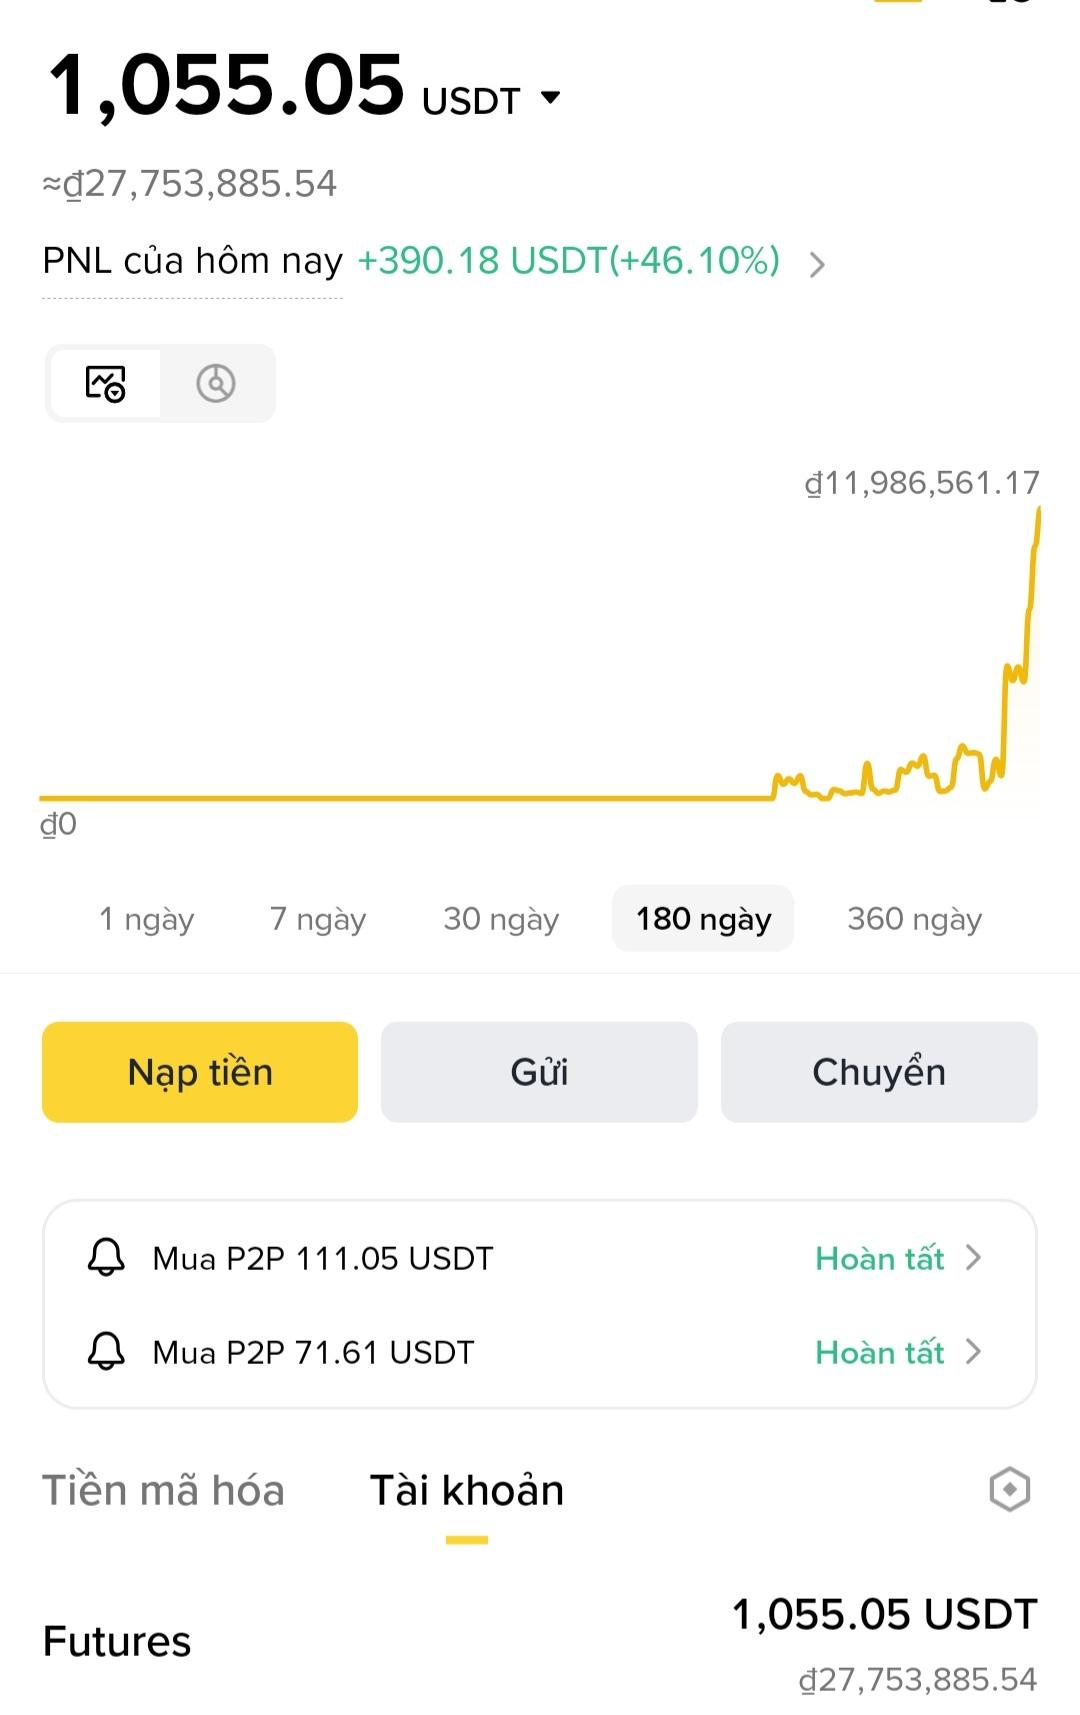Switch to the Tiền mã hóa tab
This screenshot has height=1715, width=1080.
point(163,1490)
